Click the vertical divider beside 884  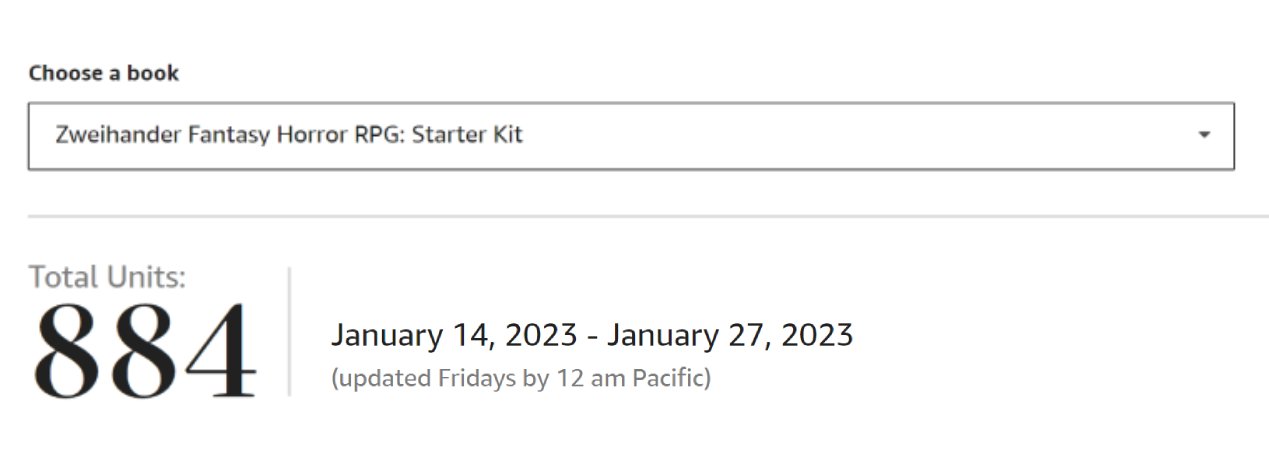[289, 330]
